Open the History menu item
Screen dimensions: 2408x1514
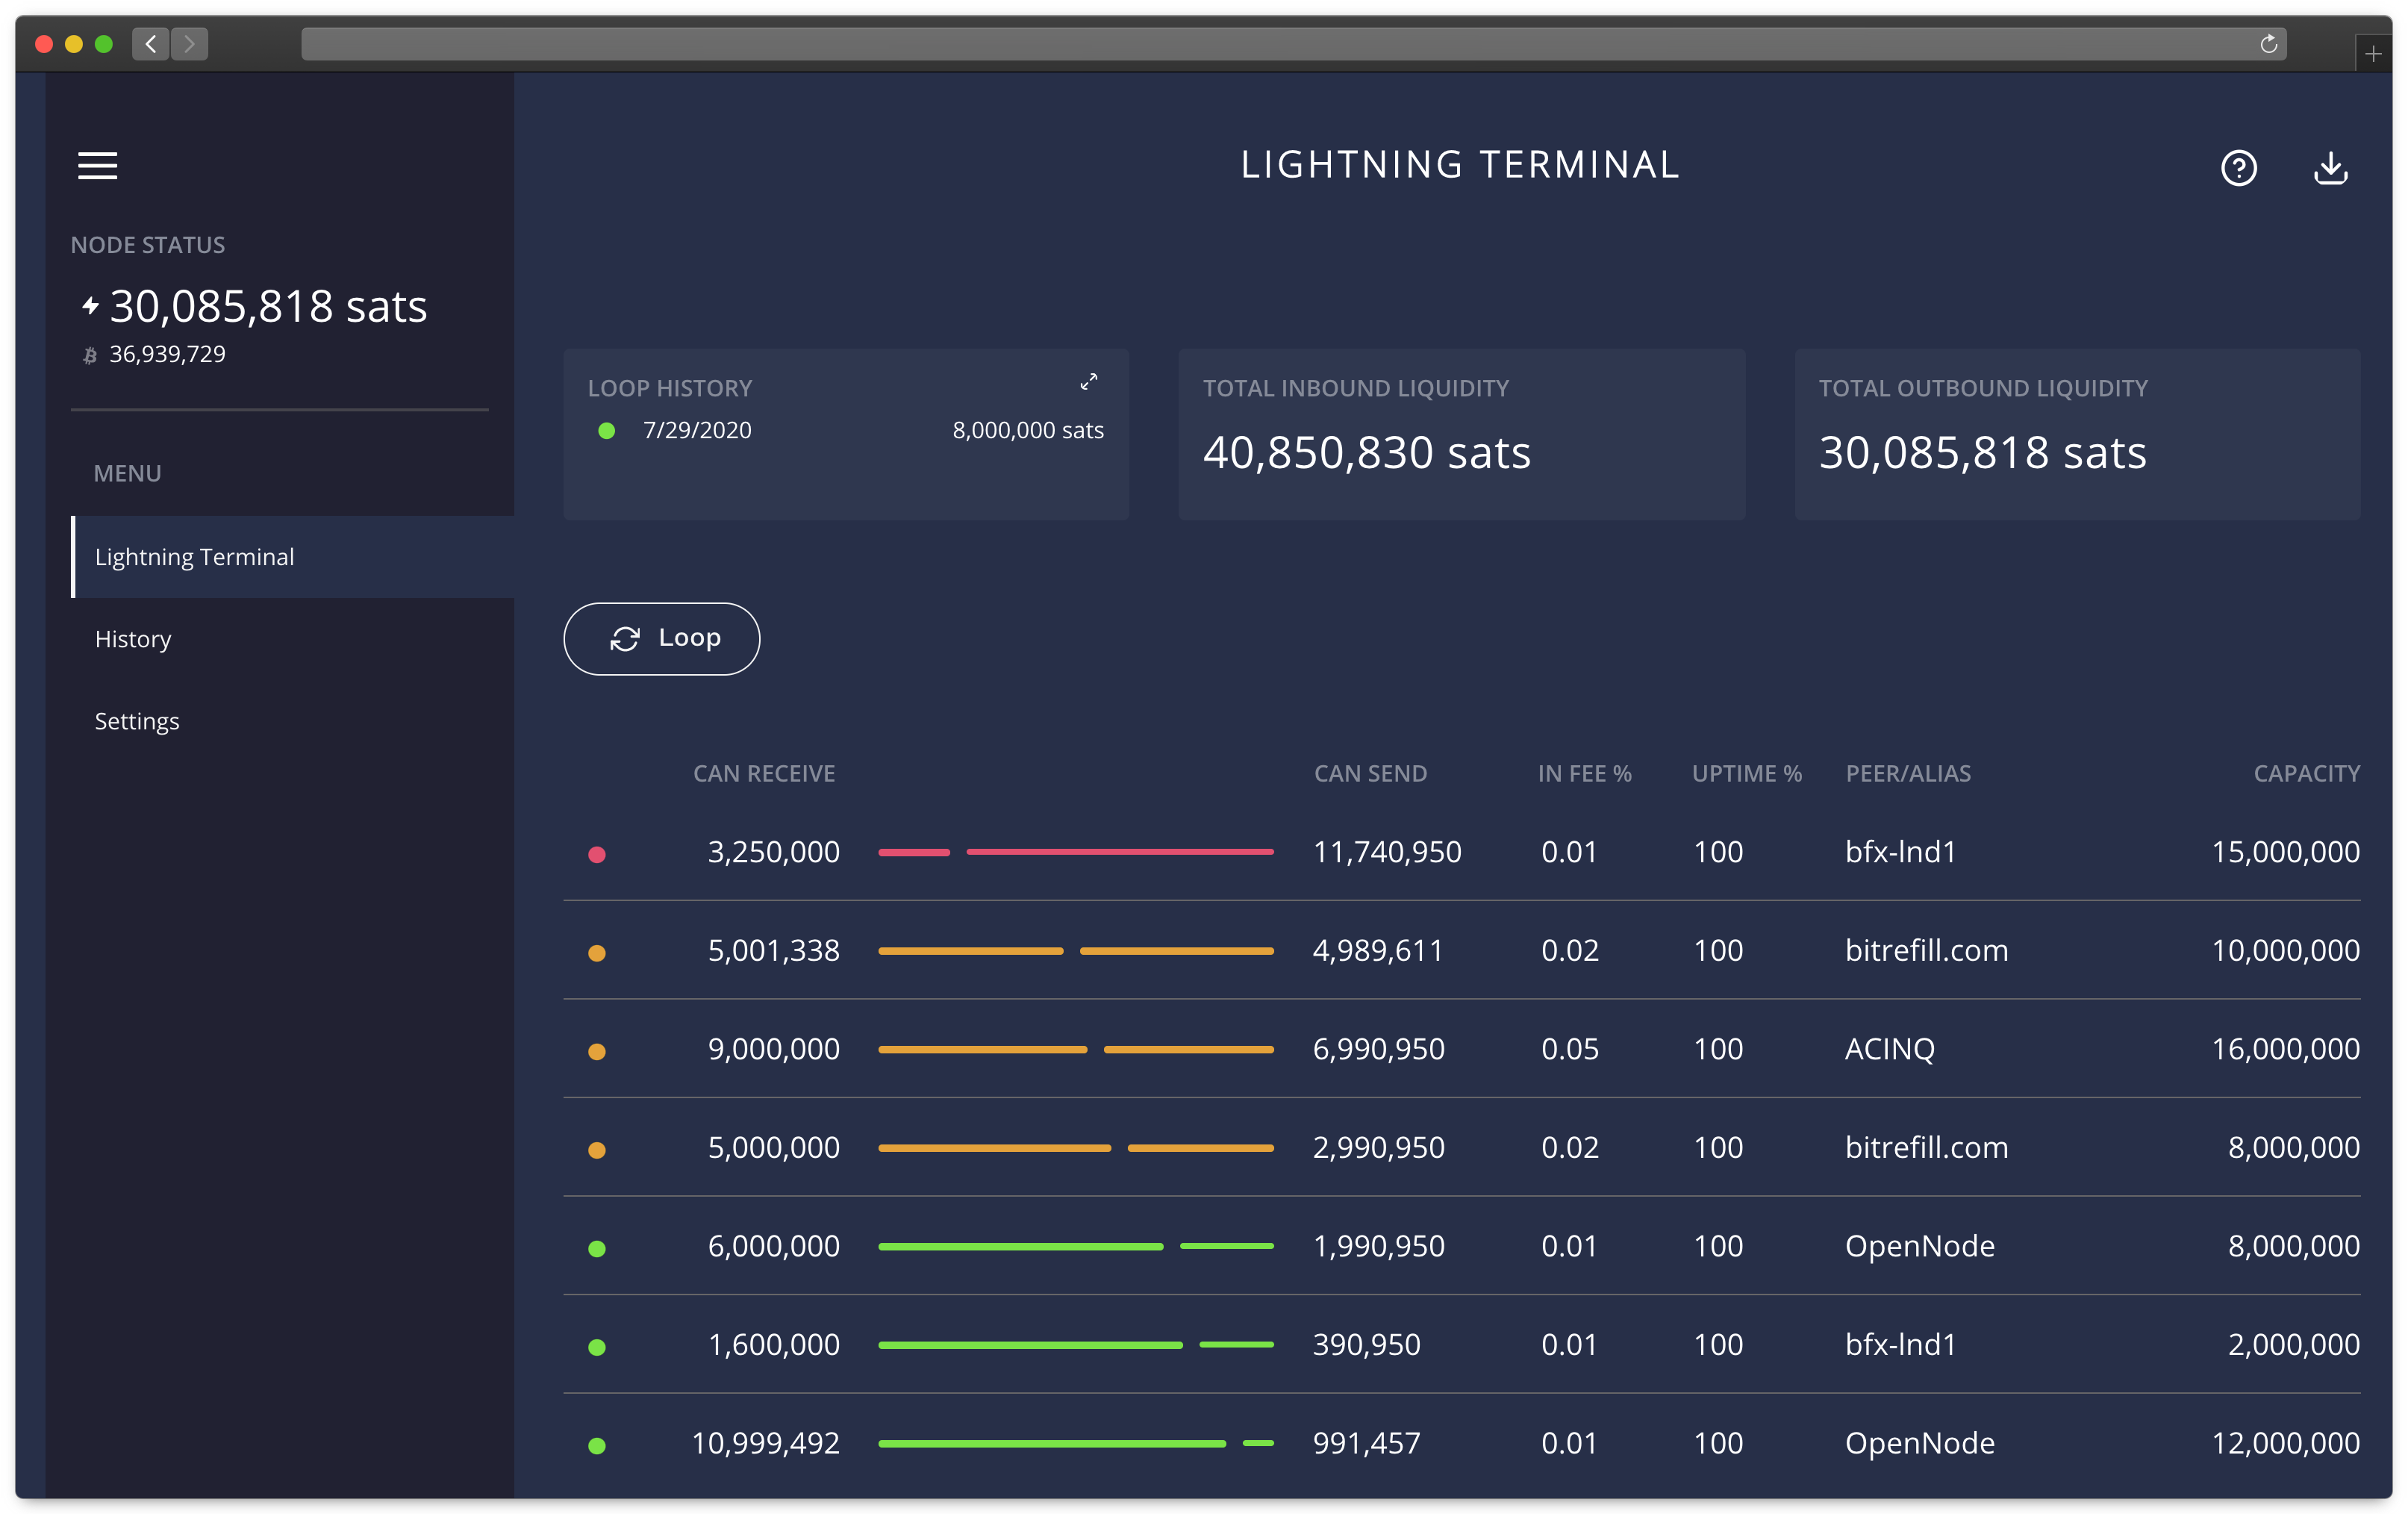pyautogui.click(x=134, y=637)
